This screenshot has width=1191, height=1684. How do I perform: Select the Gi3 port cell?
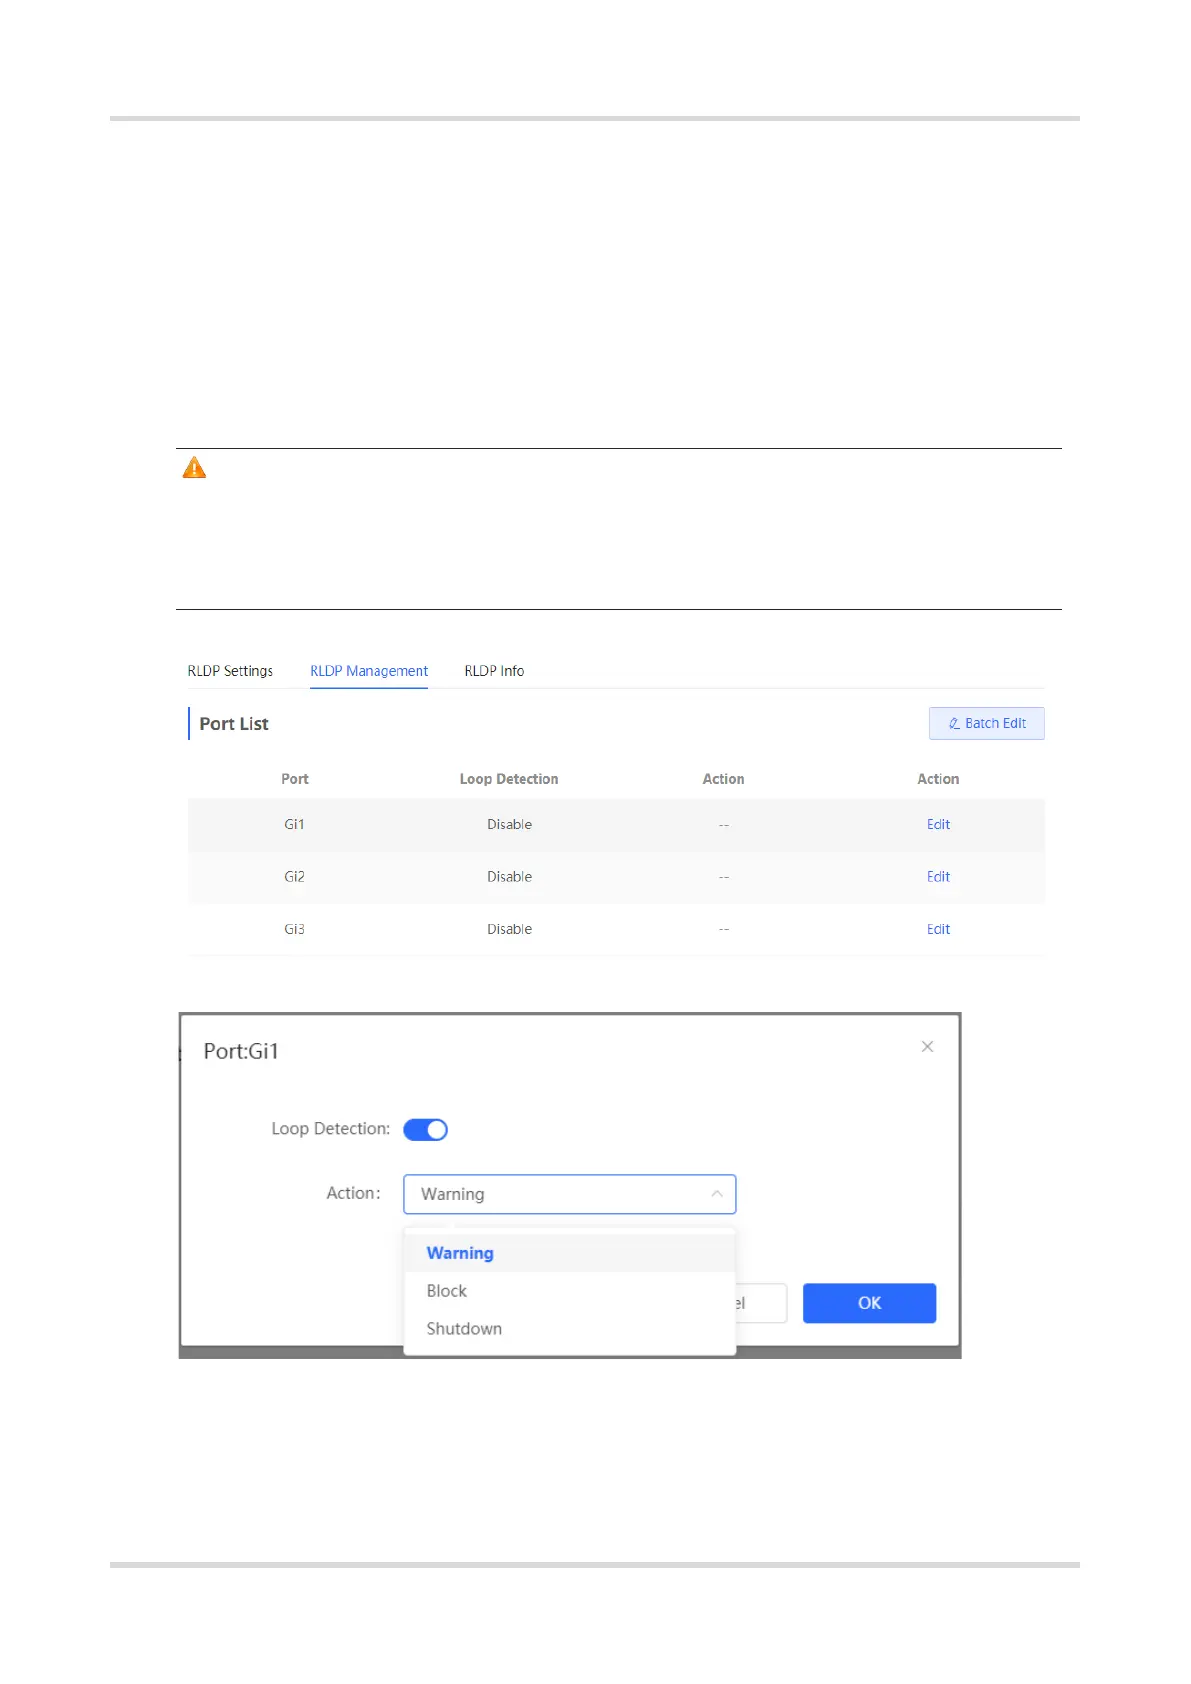click(294, 929)
